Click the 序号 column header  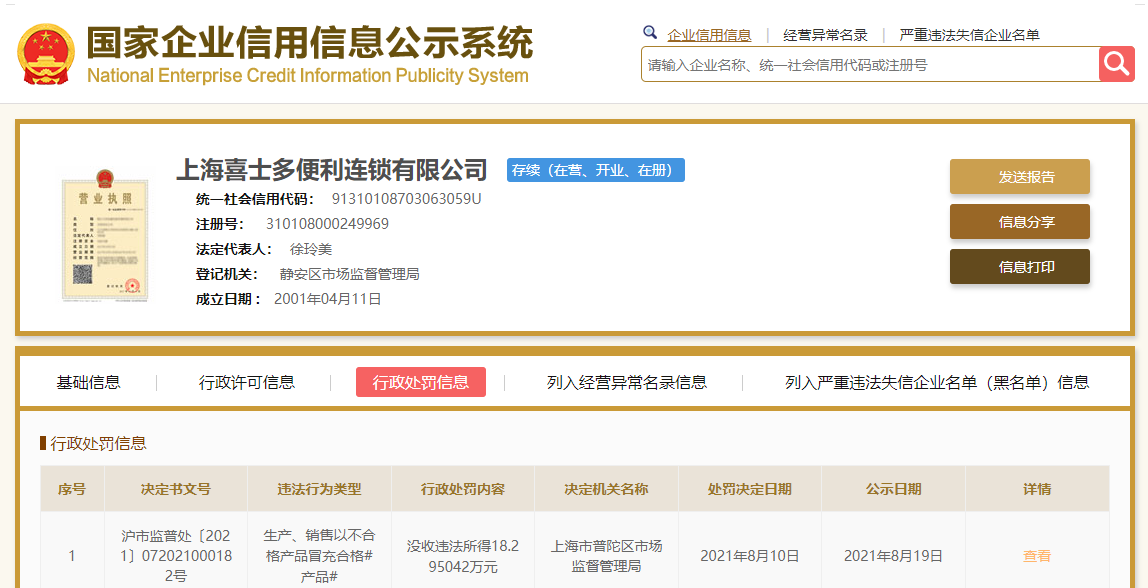(72, 489)
